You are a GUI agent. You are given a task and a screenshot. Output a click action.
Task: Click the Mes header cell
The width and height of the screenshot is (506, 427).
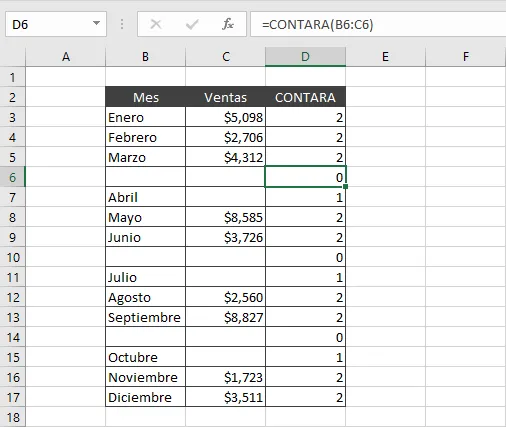(x=145, y=97)
